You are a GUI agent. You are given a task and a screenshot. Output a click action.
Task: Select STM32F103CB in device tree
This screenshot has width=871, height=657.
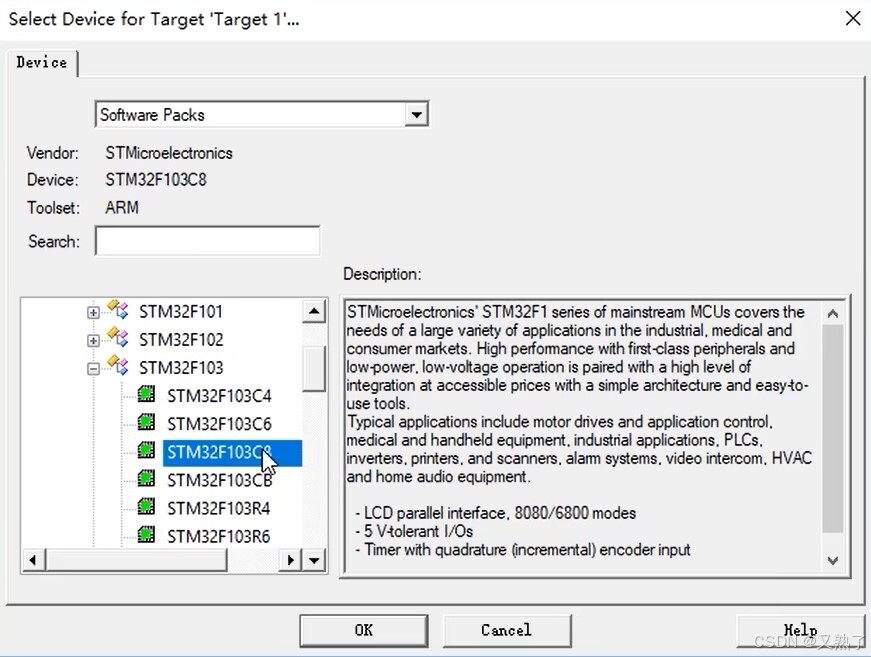pyautogui.click(x=219, y=480)
